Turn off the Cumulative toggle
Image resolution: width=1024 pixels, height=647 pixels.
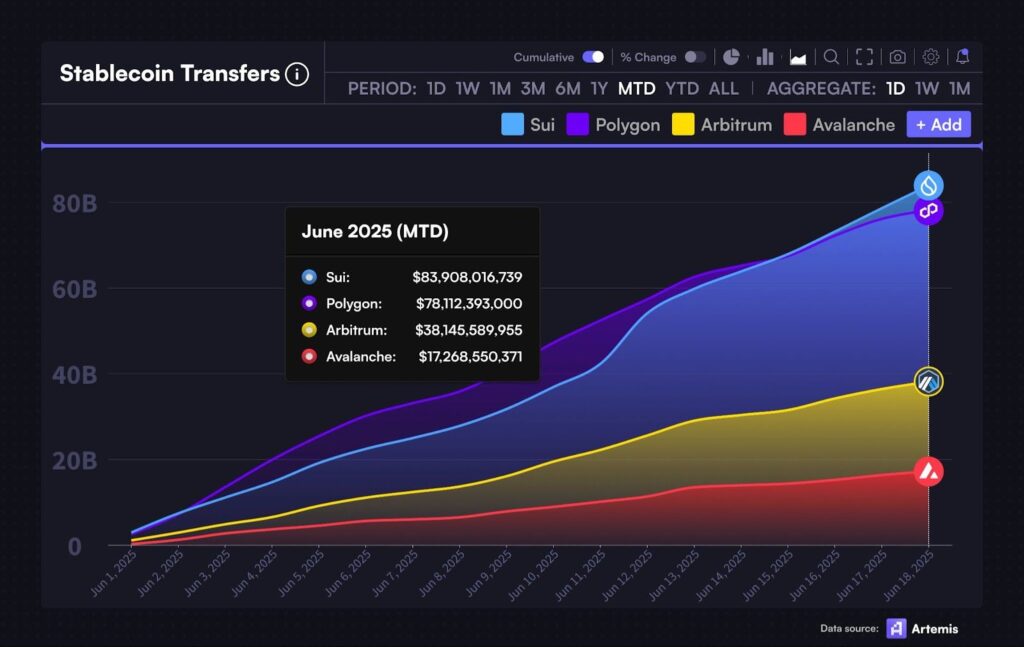(593, 57)
